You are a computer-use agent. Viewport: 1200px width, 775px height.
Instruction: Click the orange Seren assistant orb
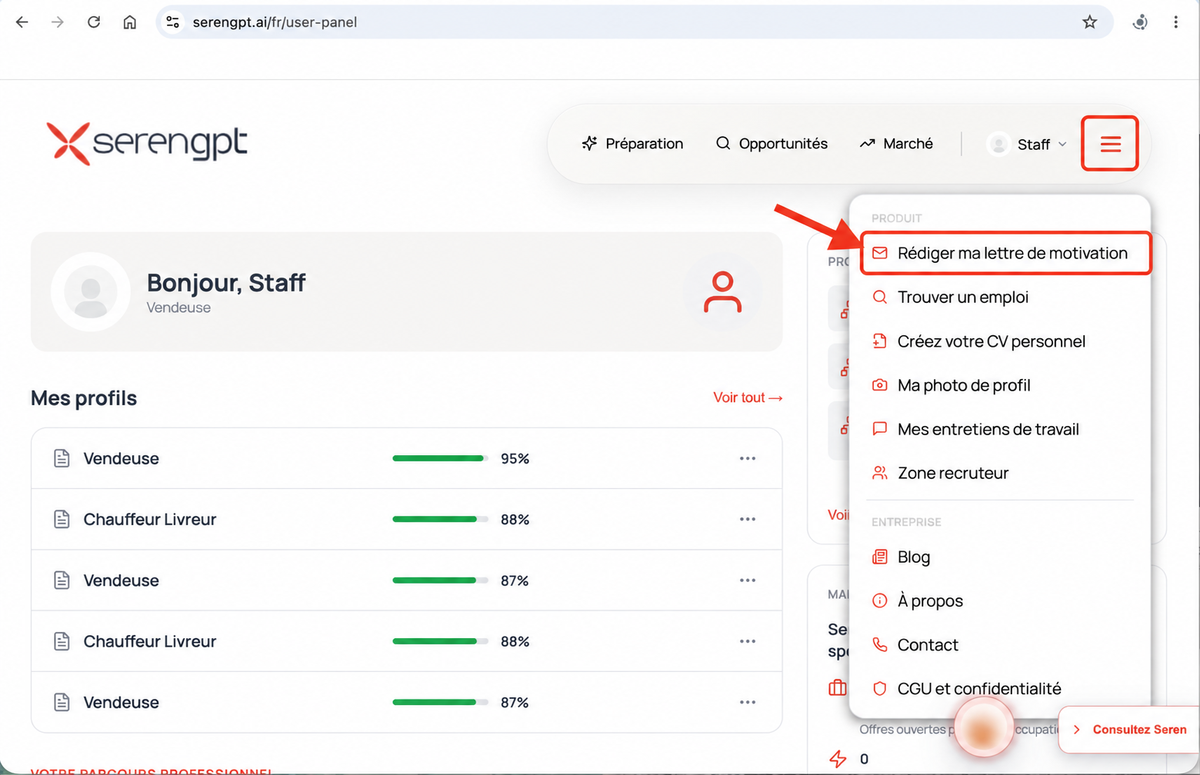(x=983, y=727)
